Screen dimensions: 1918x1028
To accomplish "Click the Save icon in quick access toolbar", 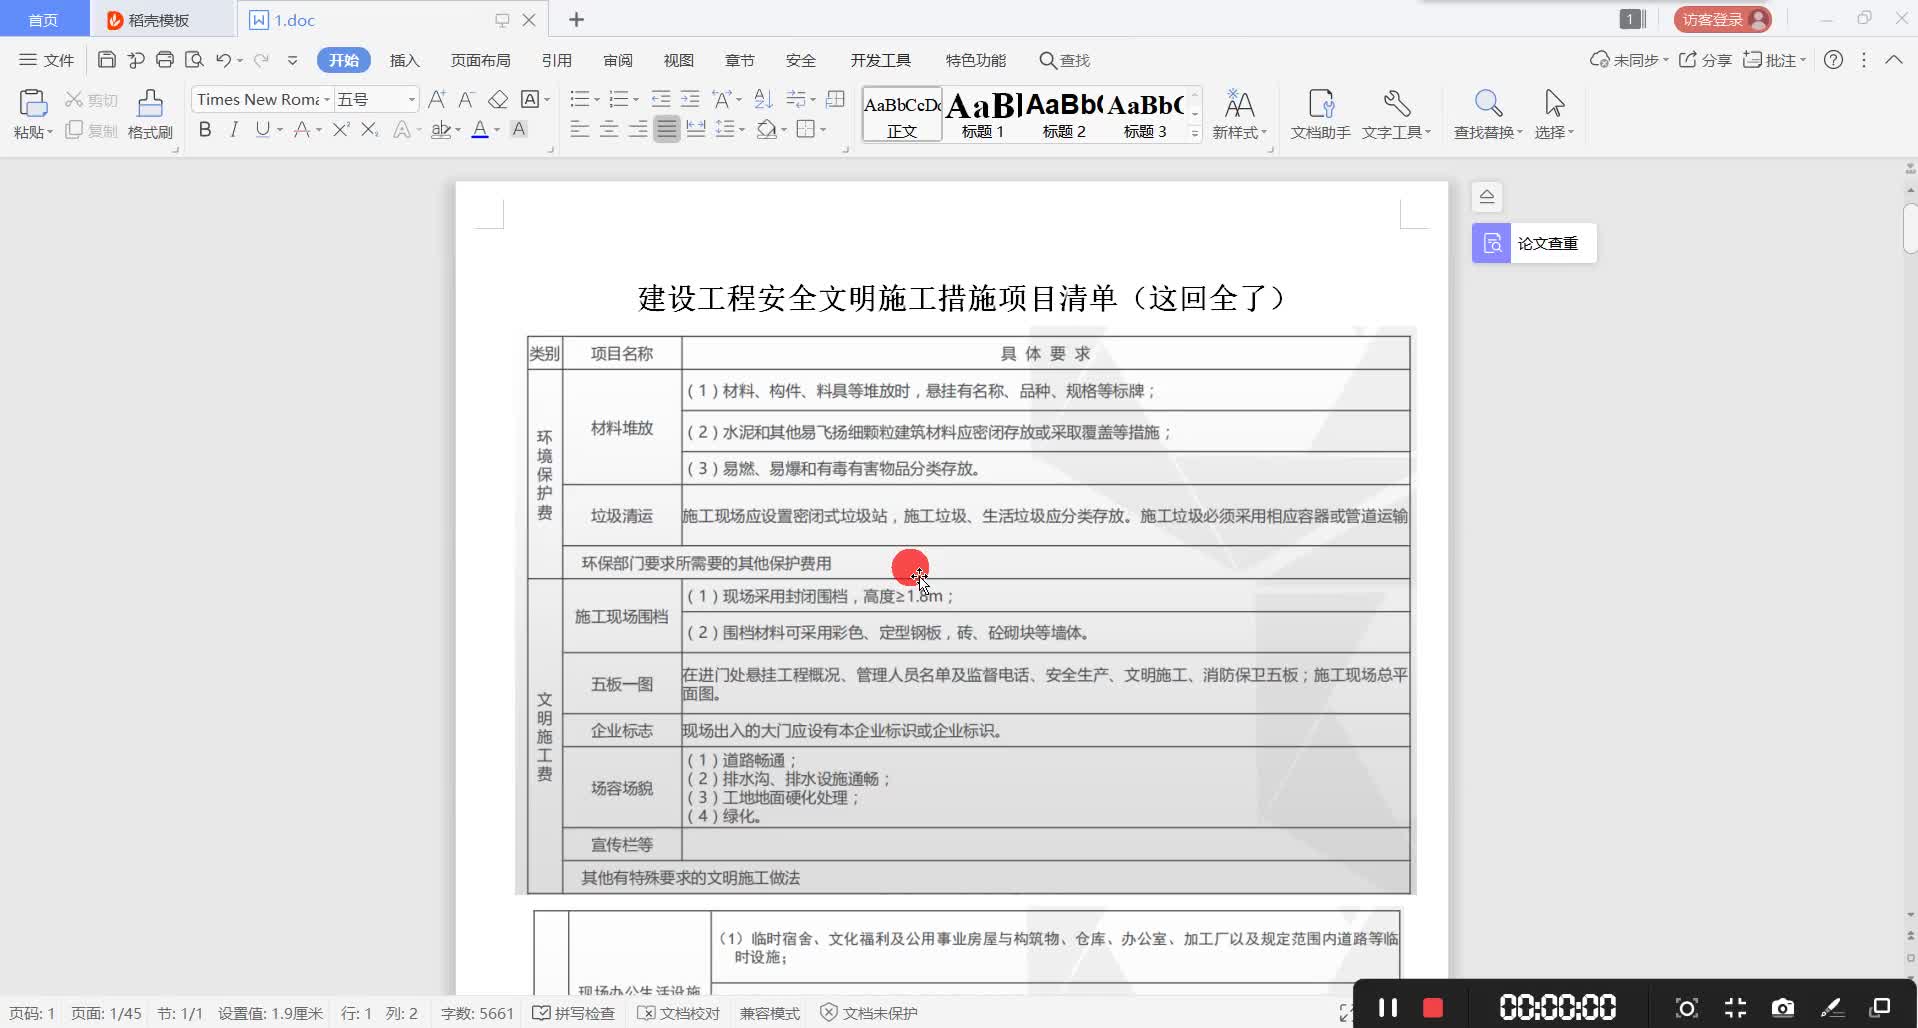I will coord(106,60).
